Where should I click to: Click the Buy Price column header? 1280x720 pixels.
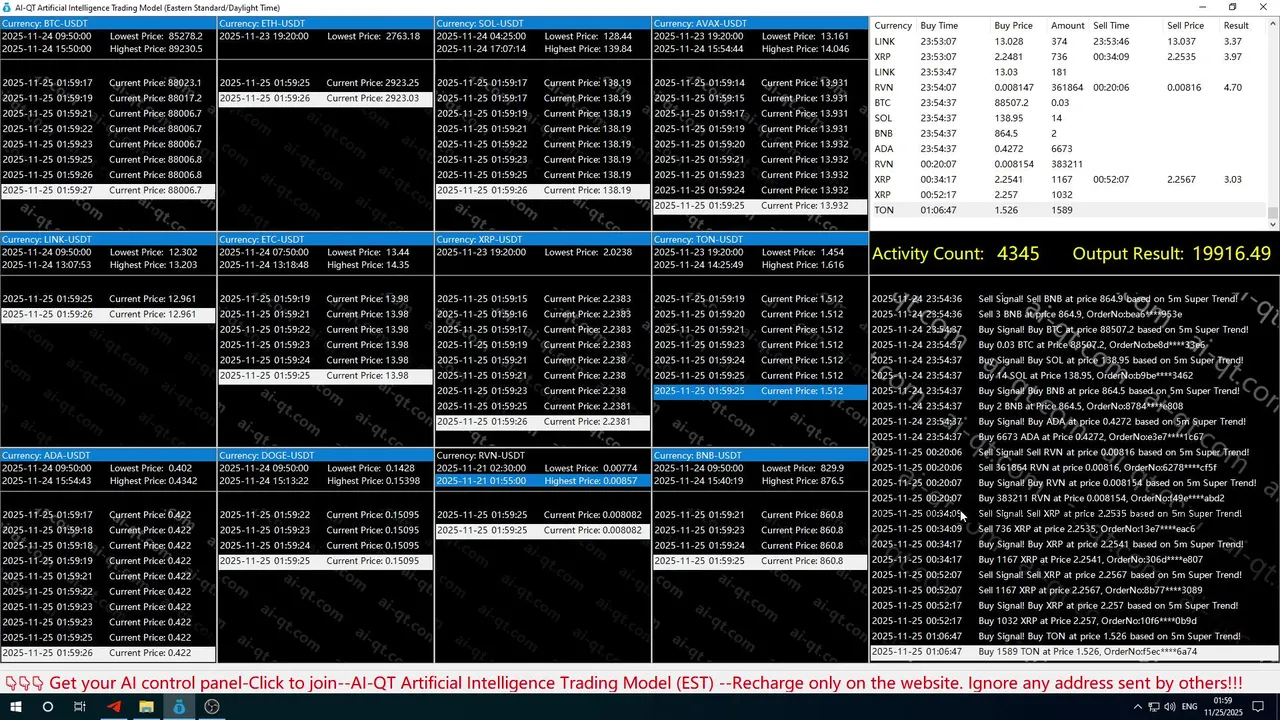pos(1013,25)
